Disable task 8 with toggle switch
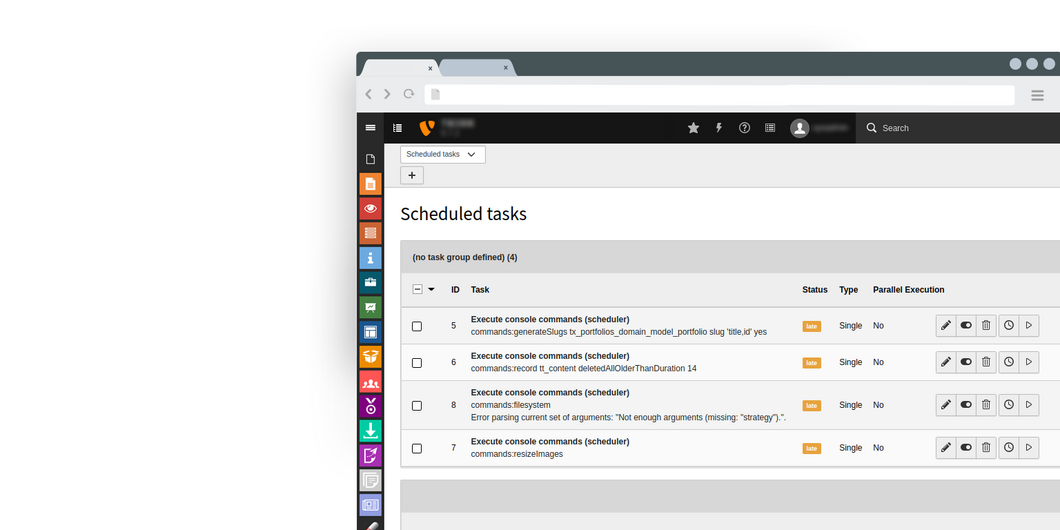Image resolution: width=1060 pixels, height=530 pixels. pyautogui.click(x=966, y=405)
